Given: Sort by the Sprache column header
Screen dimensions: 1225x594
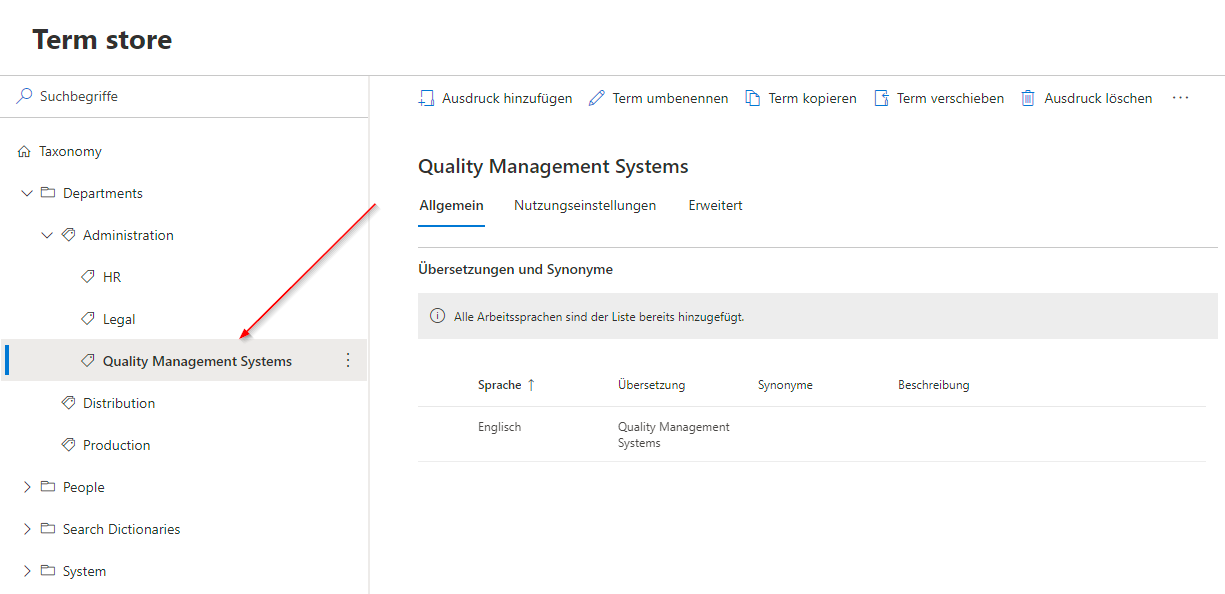Looking at the screenshot, I should click(x=500, y=385).
